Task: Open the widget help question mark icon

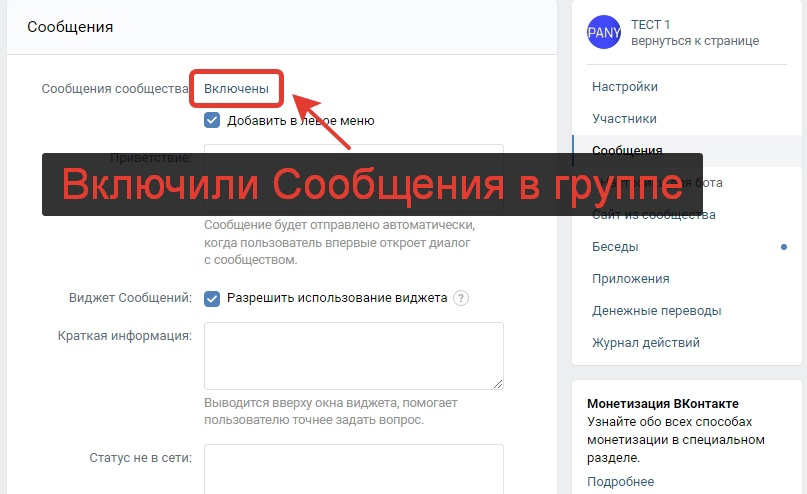Action: pos(461,298)
